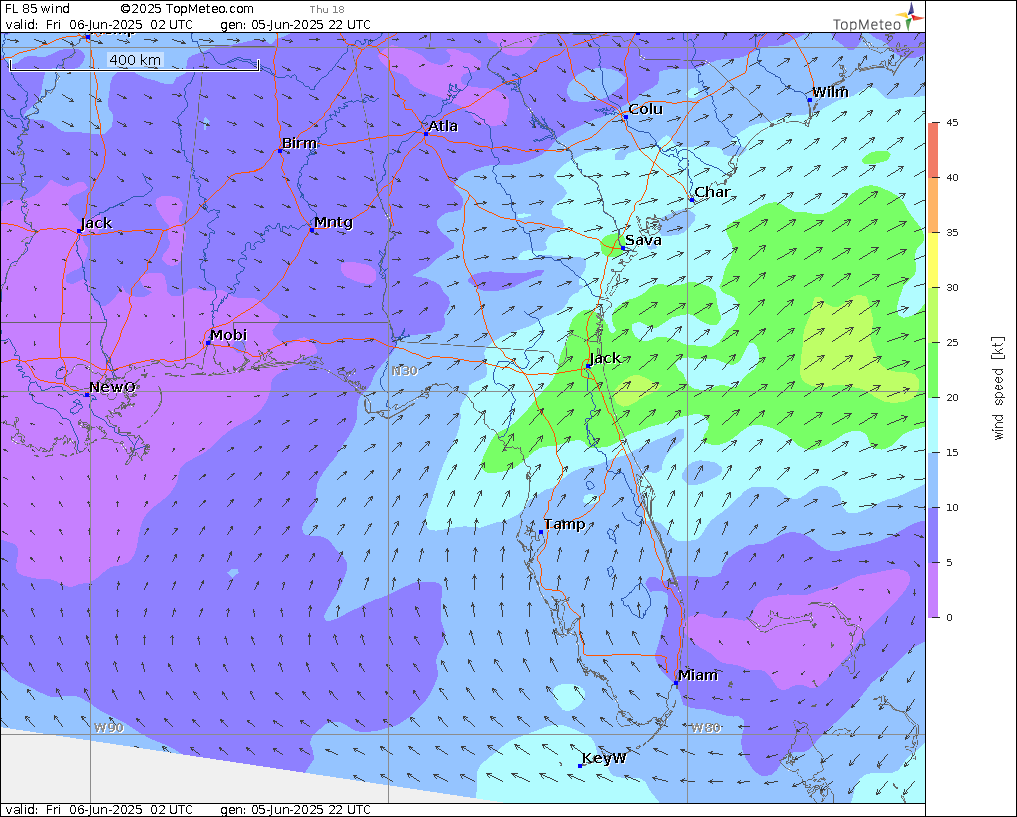Click the Birm city label

pos(299,143)
